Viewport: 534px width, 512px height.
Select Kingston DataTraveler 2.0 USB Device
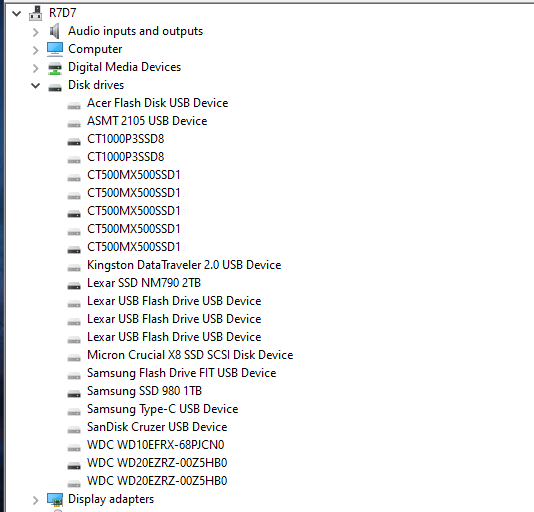(x=184, y=265)
